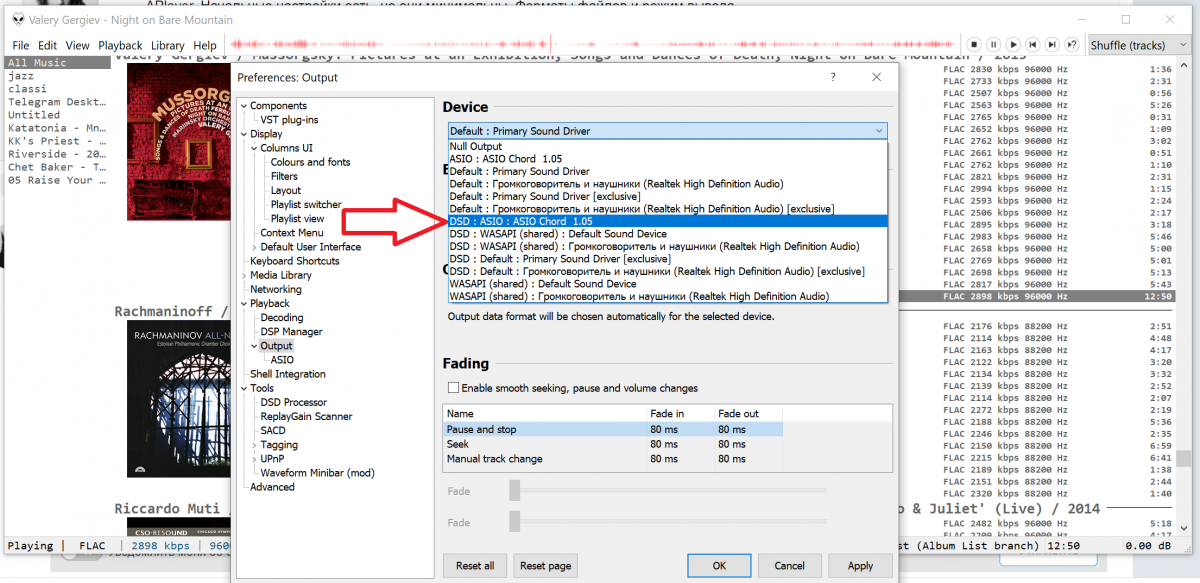The width and height of the screenshot is (1200, 583).
Task: Stop playback with the stop icon
Action: tap(974, 45)
